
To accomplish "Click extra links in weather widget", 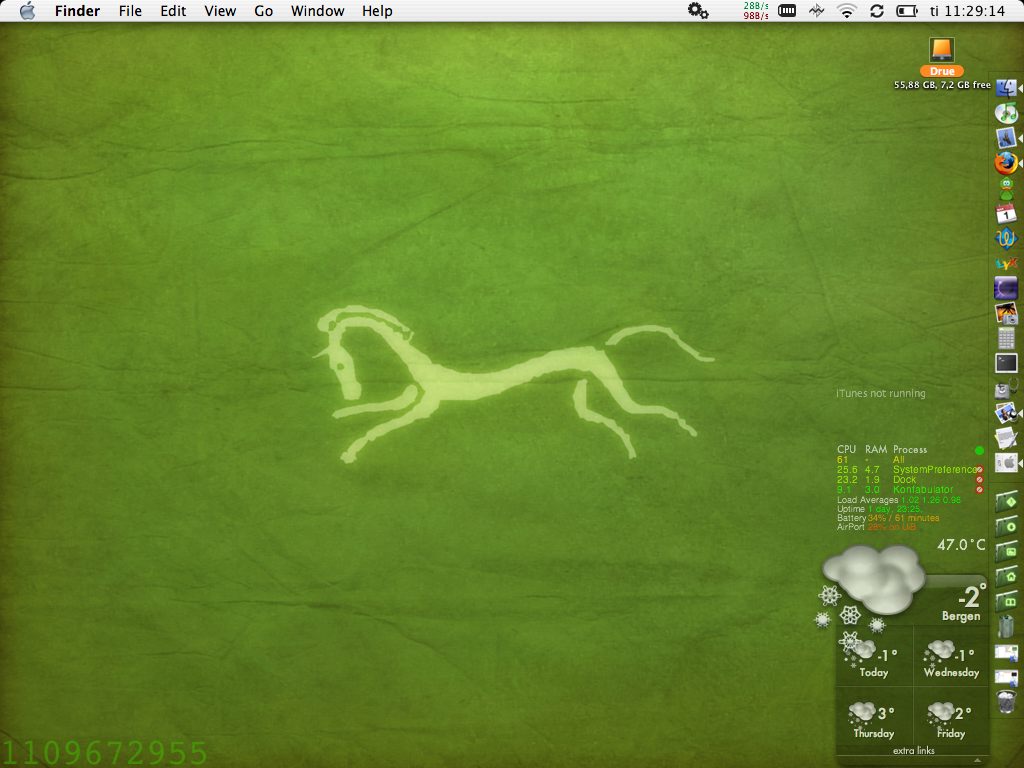I will tap(914, 750).
